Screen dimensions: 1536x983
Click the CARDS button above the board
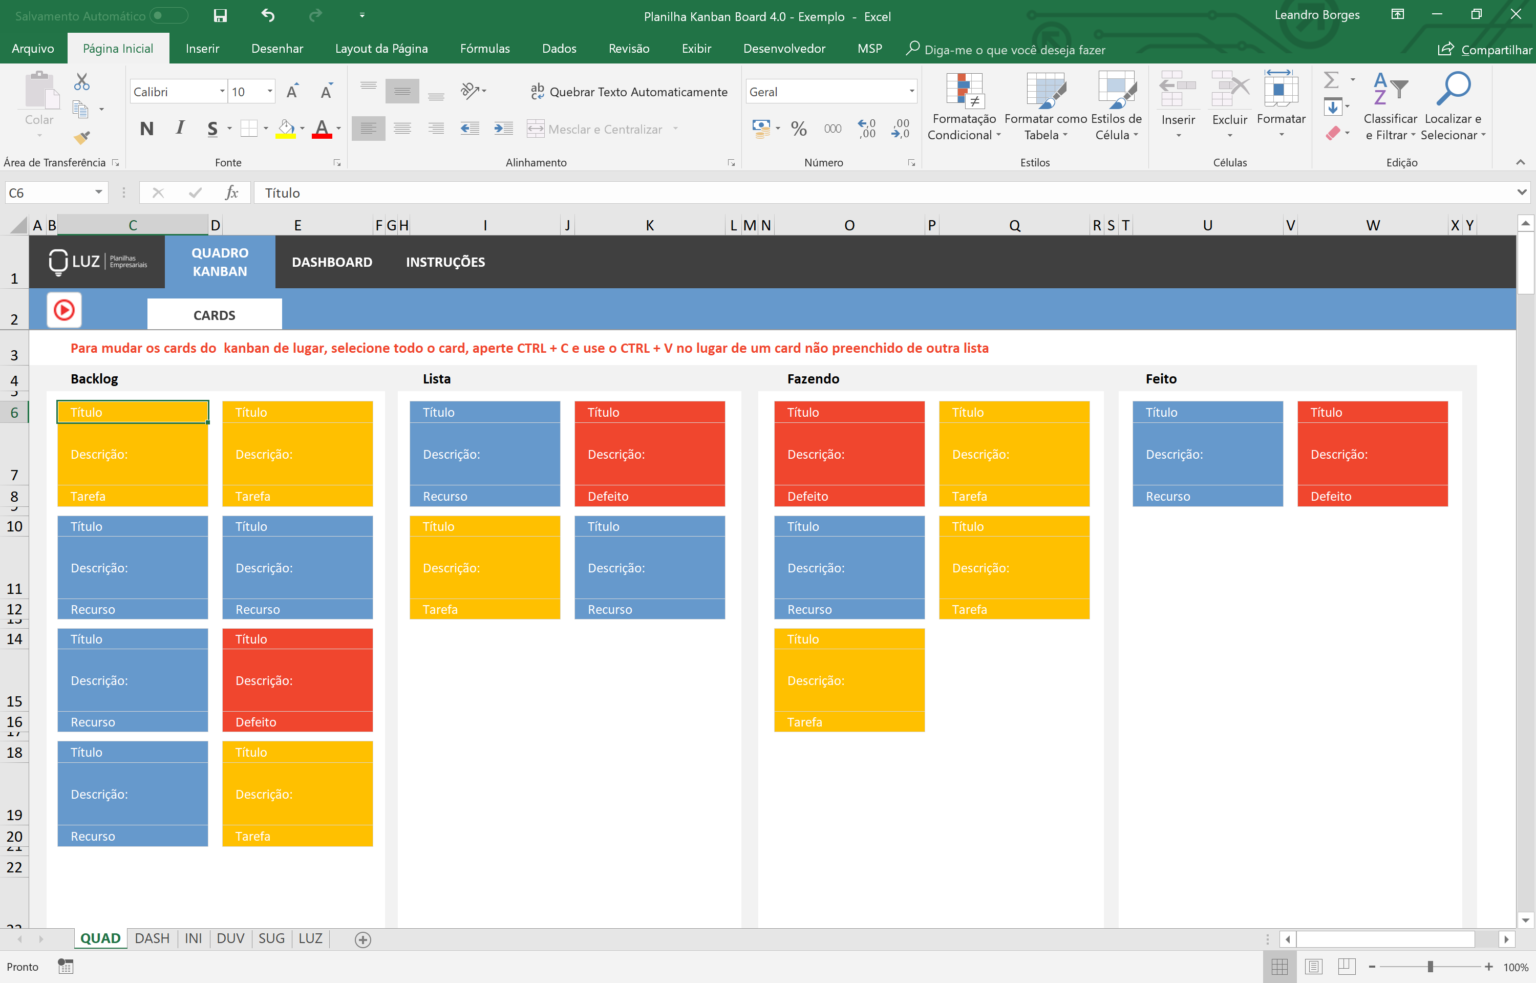click(x=214, y=314)
